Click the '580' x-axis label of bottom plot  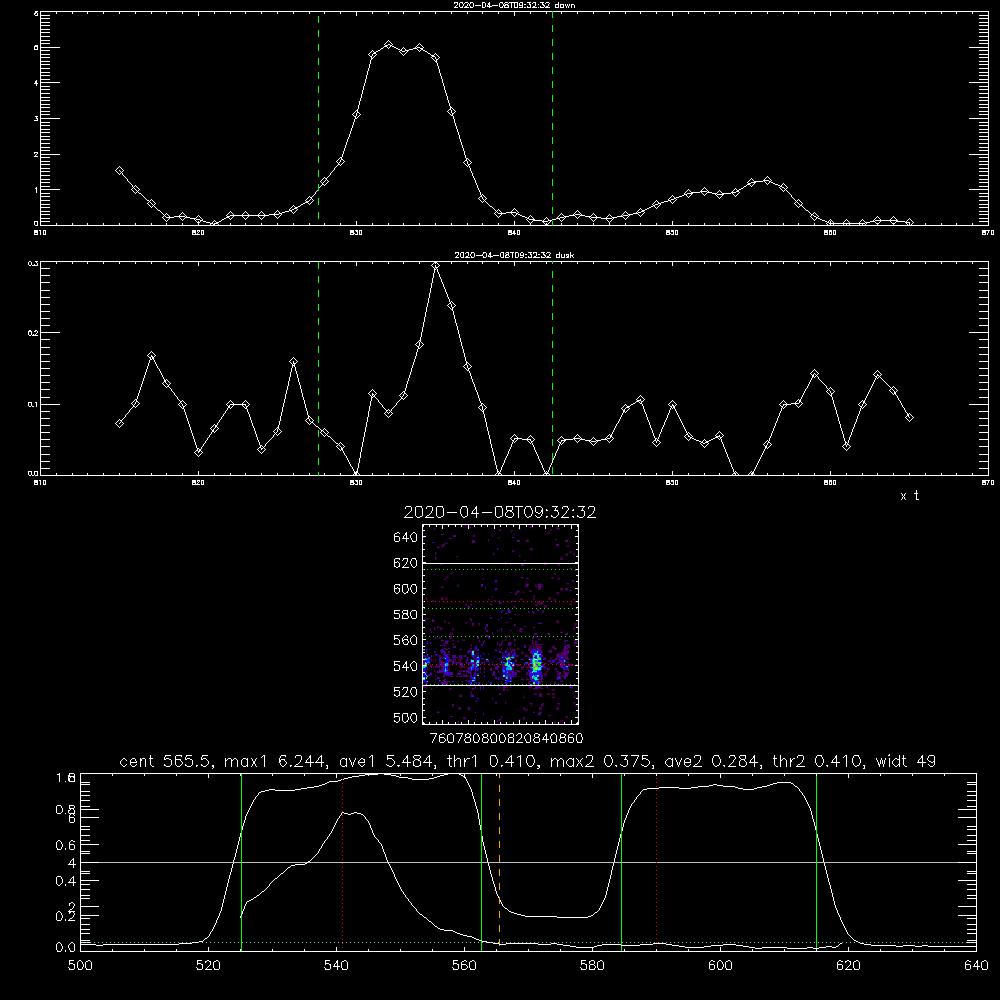pyautogui.click(x=592, y=966)
